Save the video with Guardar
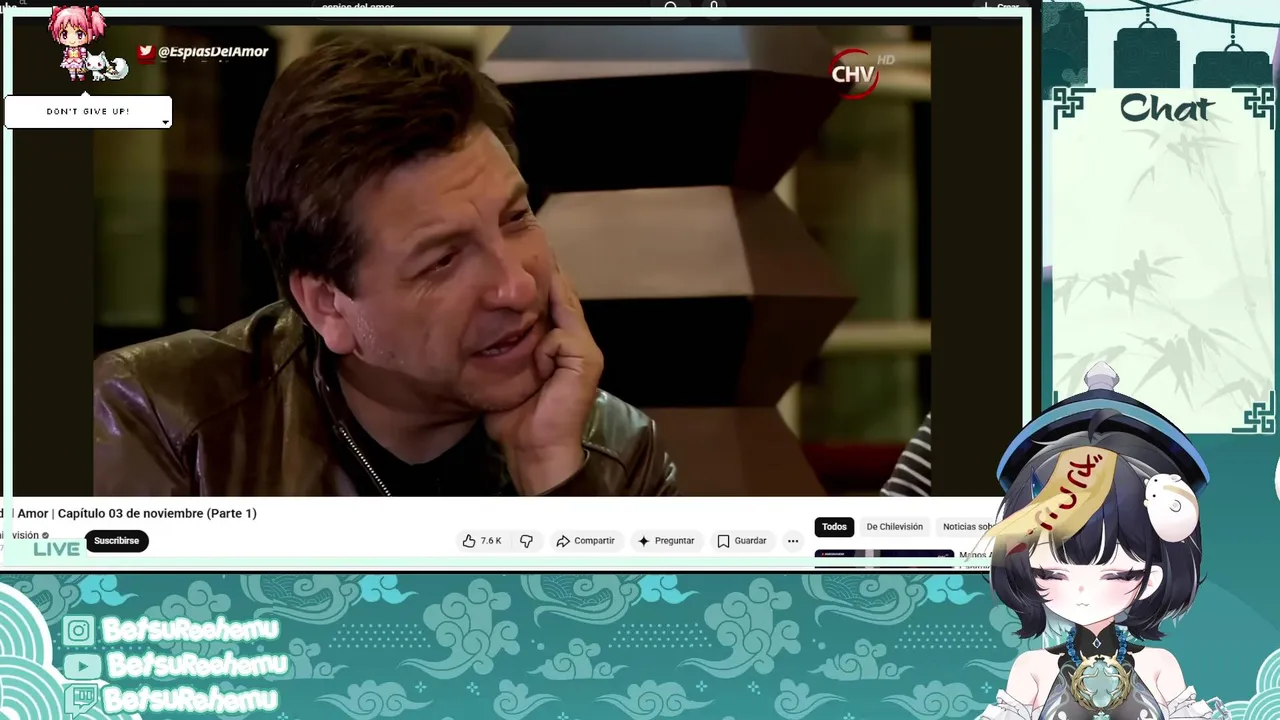This screenshot has height=720, width=1280. [742, 541]
